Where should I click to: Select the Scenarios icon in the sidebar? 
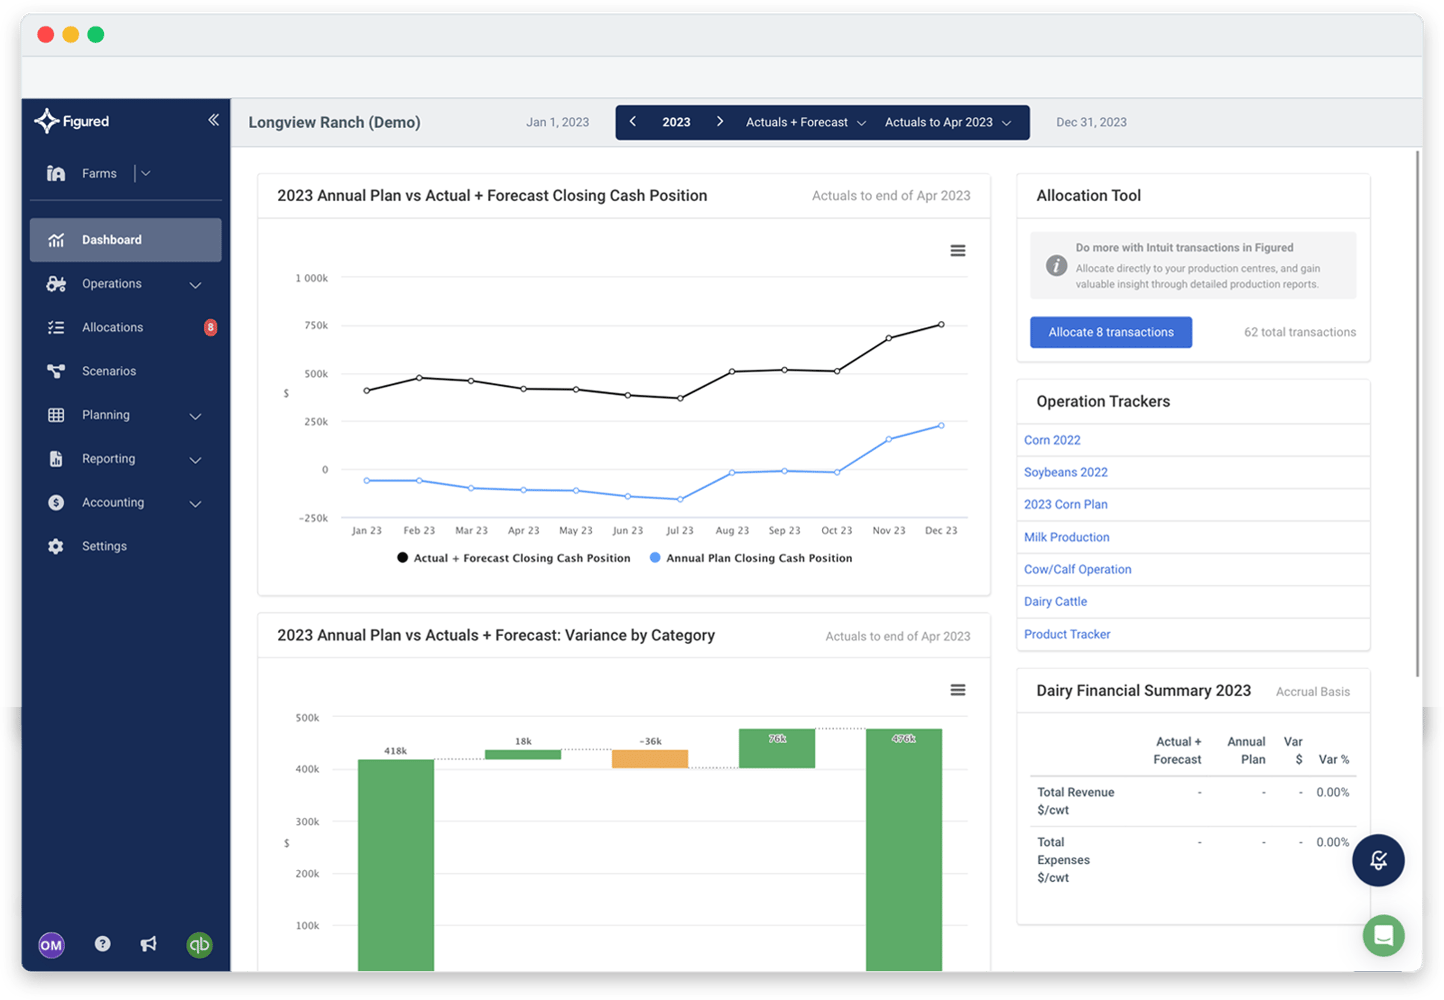point(56,370)
